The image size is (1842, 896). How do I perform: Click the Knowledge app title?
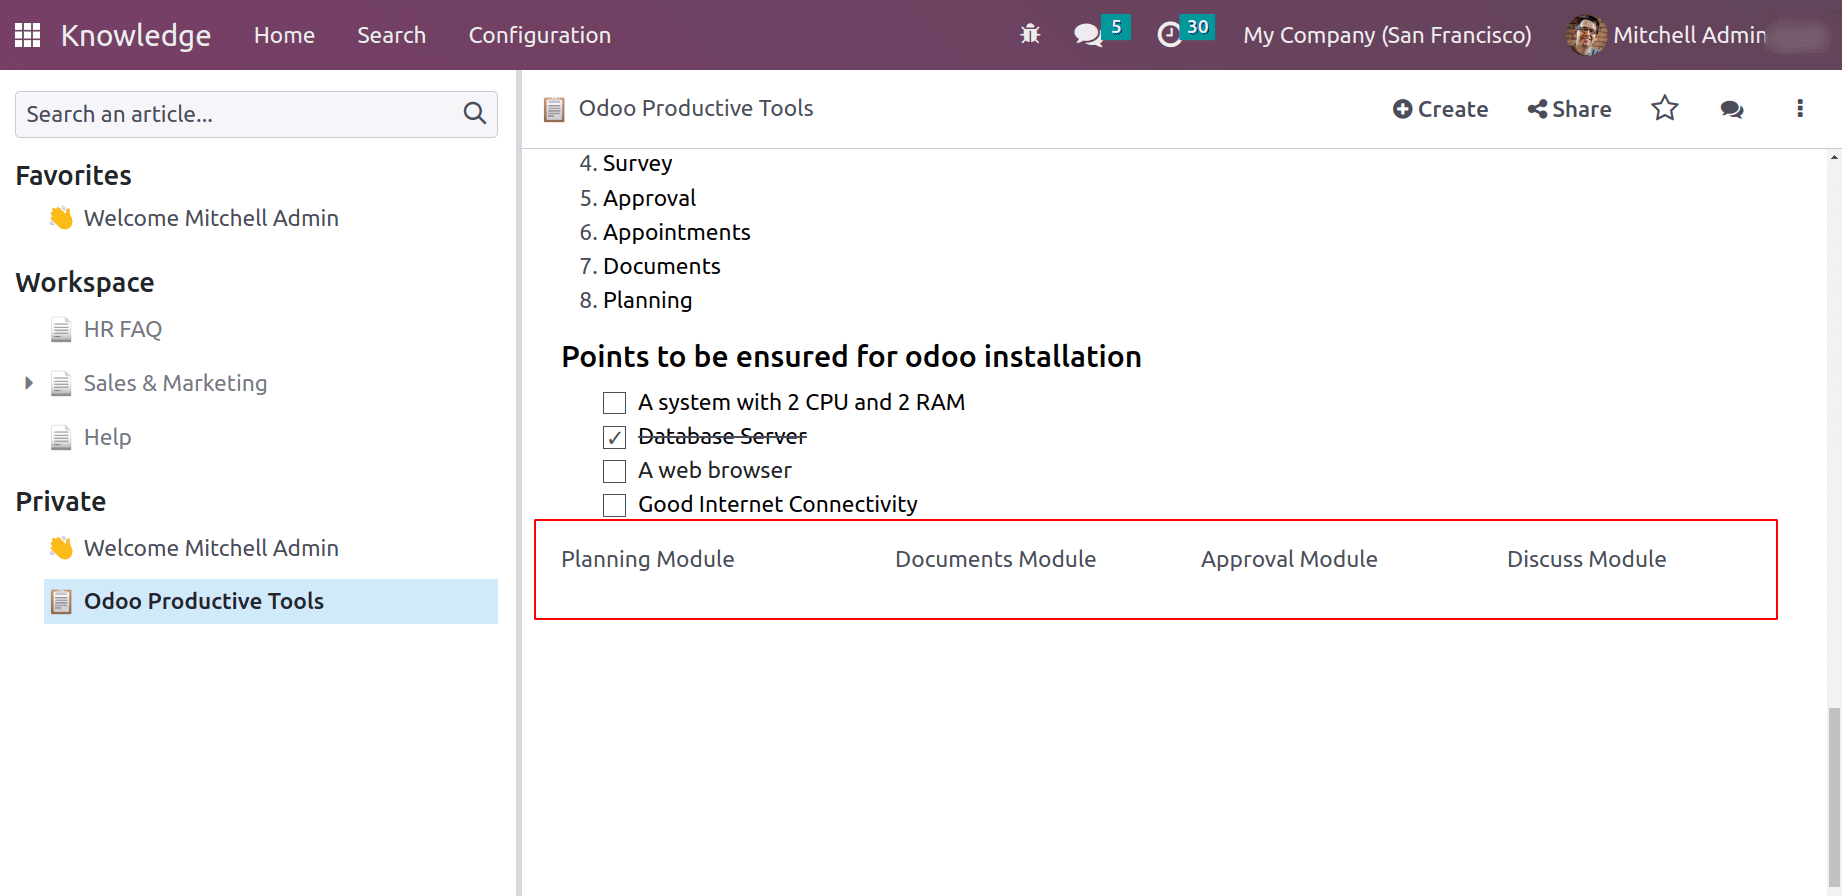[x=136, y=35]
